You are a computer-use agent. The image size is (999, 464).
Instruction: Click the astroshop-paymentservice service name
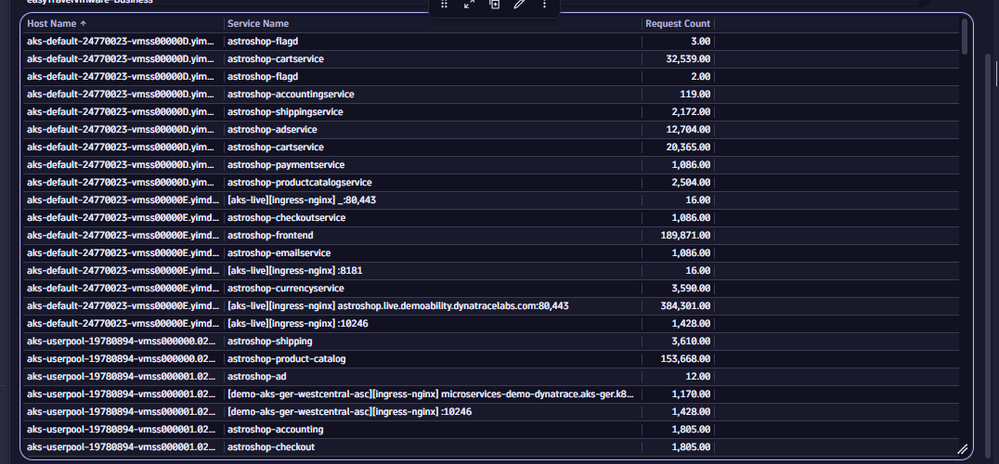point(286,165)
